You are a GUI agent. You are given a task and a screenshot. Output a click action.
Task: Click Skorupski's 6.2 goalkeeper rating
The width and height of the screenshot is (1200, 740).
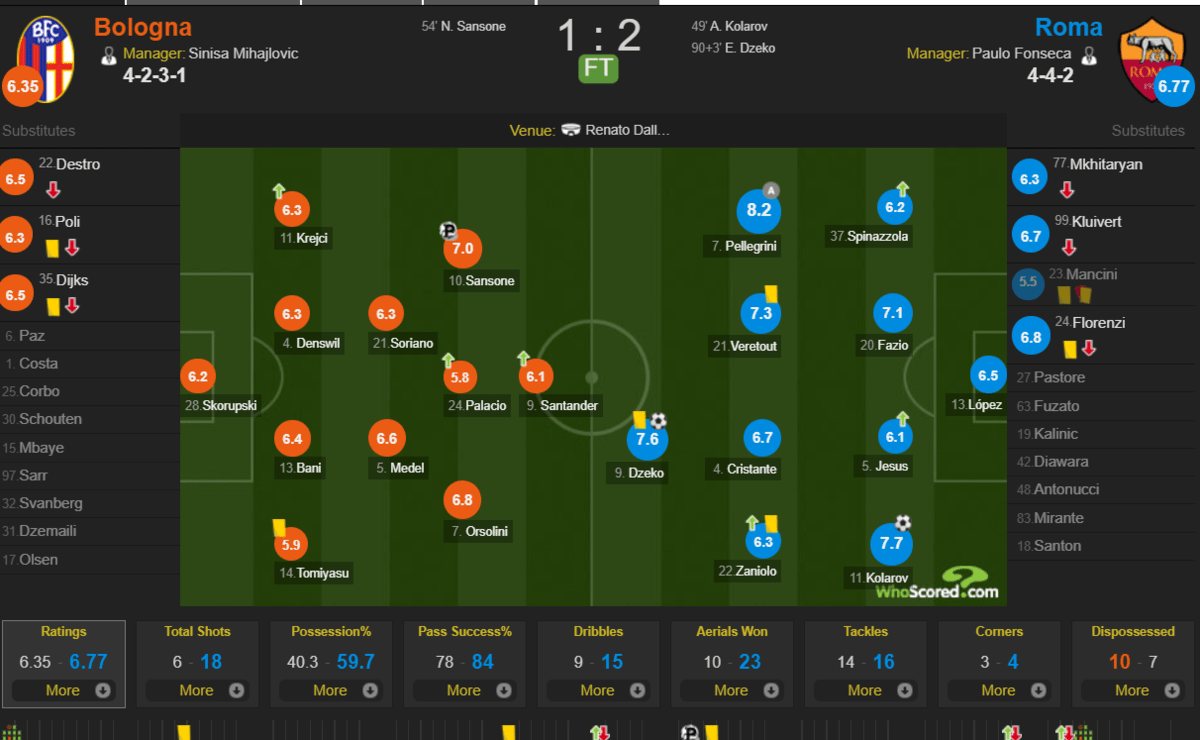click(197, 377)
